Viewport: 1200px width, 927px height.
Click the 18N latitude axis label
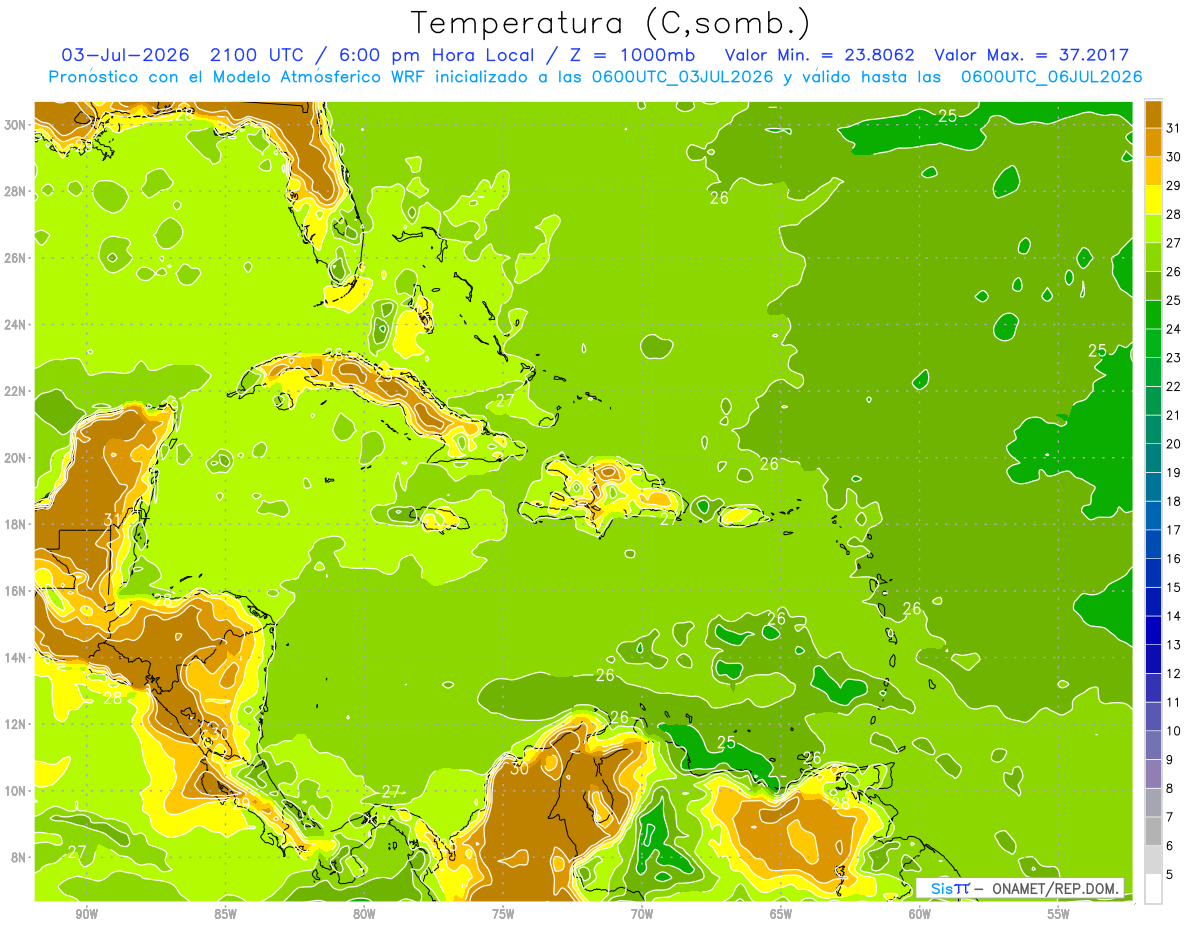tap(15, 524)
